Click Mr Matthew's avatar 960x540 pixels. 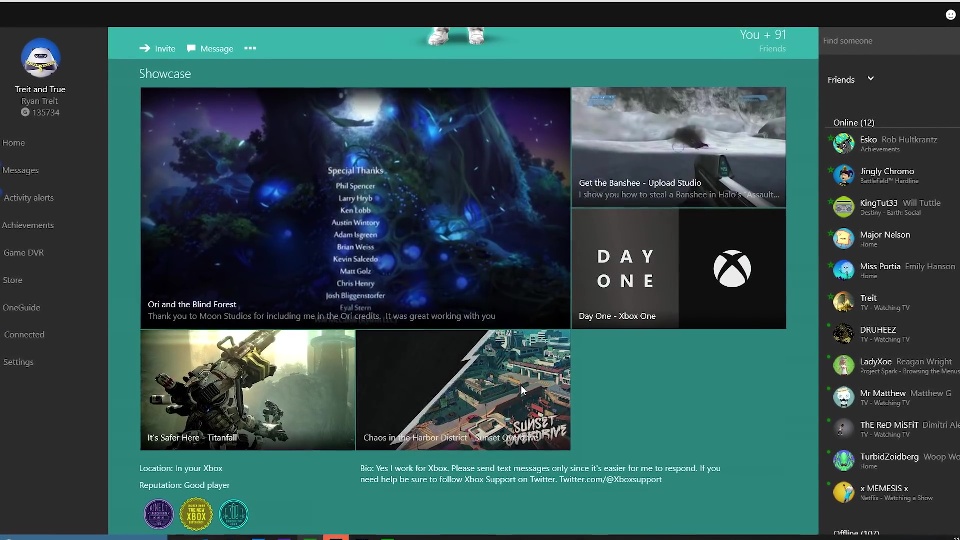[x=843, y=397]
